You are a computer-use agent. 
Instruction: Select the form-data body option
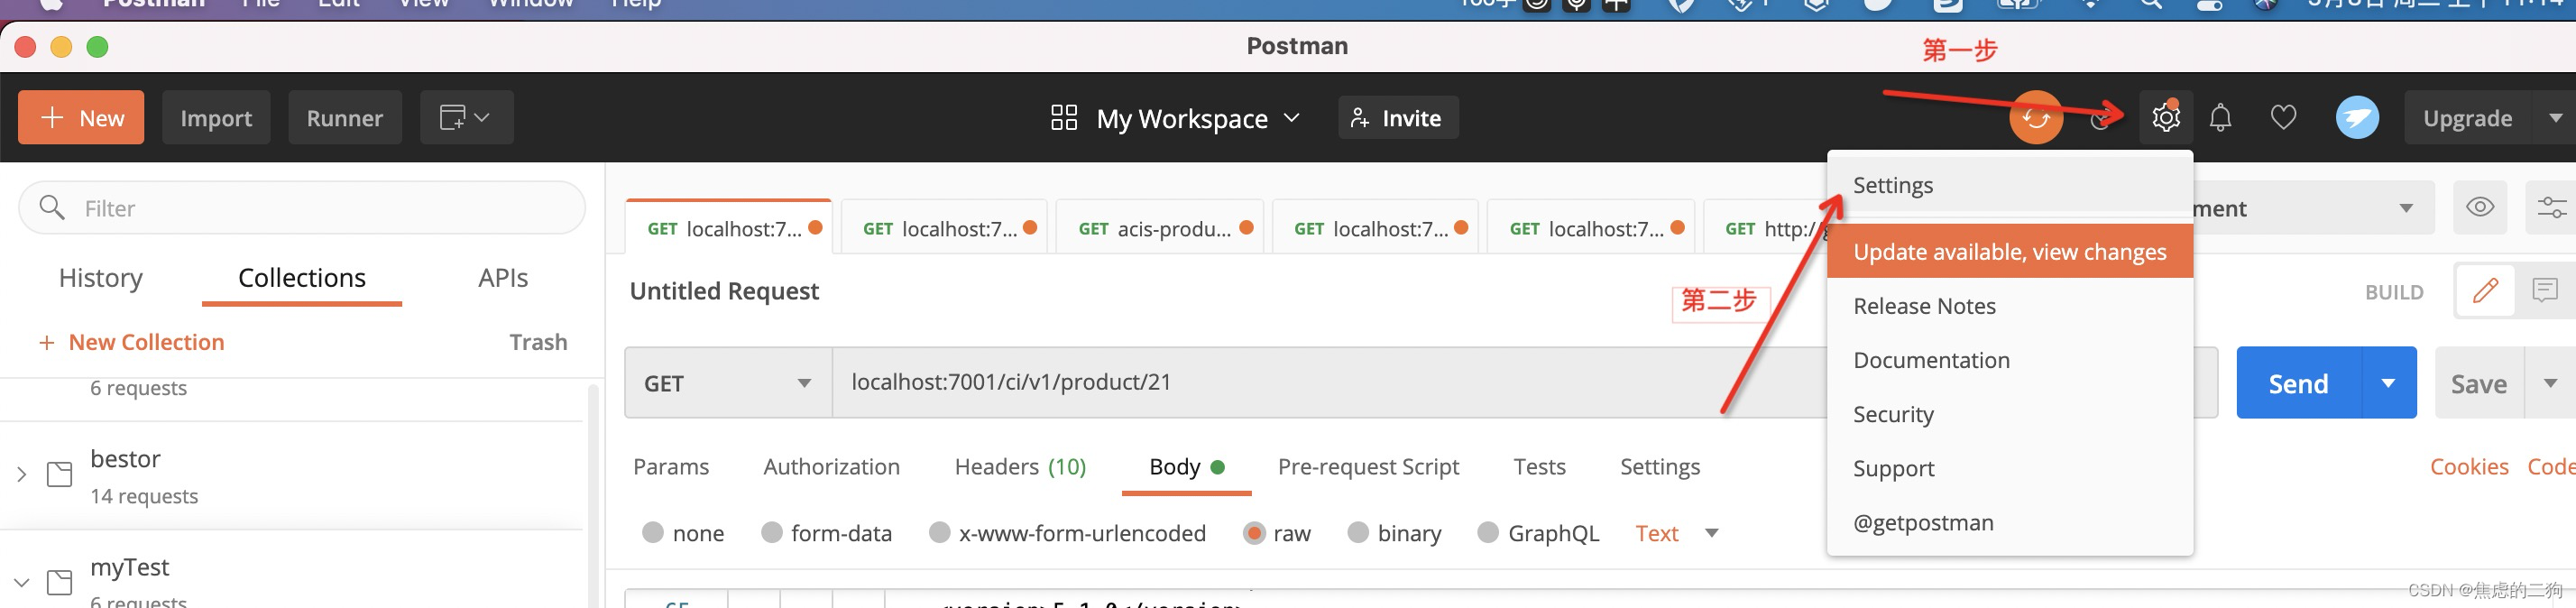(771, 533)
